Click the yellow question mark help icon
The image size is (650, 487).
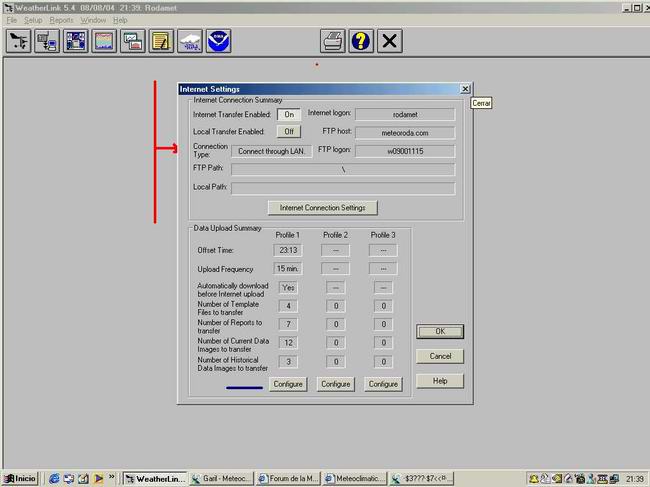(361, 41)
